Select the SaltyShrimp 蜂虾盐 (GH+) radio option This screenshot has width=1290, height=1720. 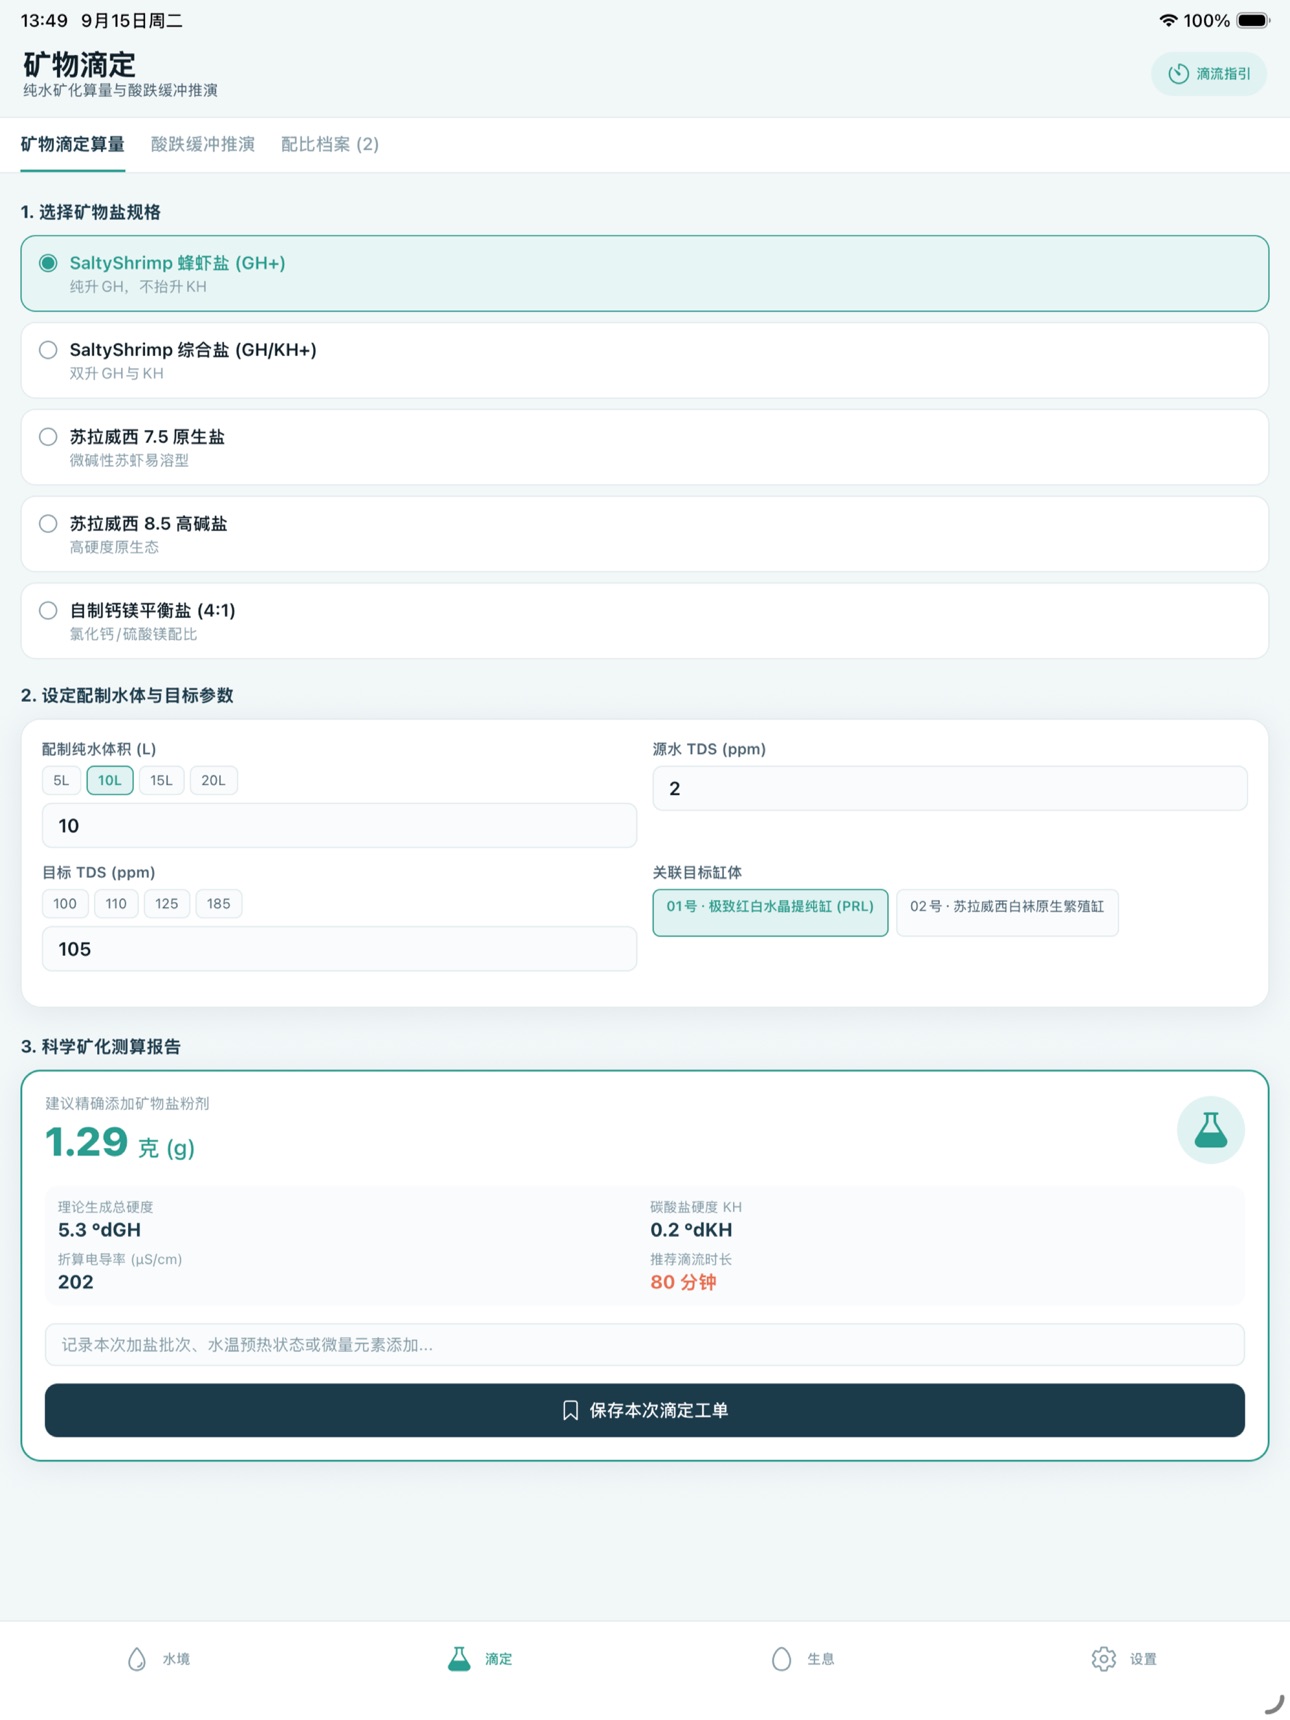tap(645, 274)
